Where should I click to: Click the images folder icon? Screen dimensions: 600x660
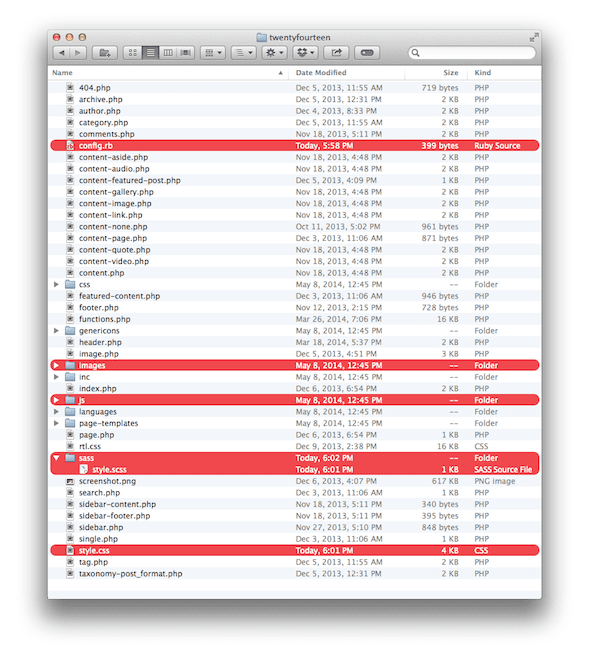[x=70, y=365]
